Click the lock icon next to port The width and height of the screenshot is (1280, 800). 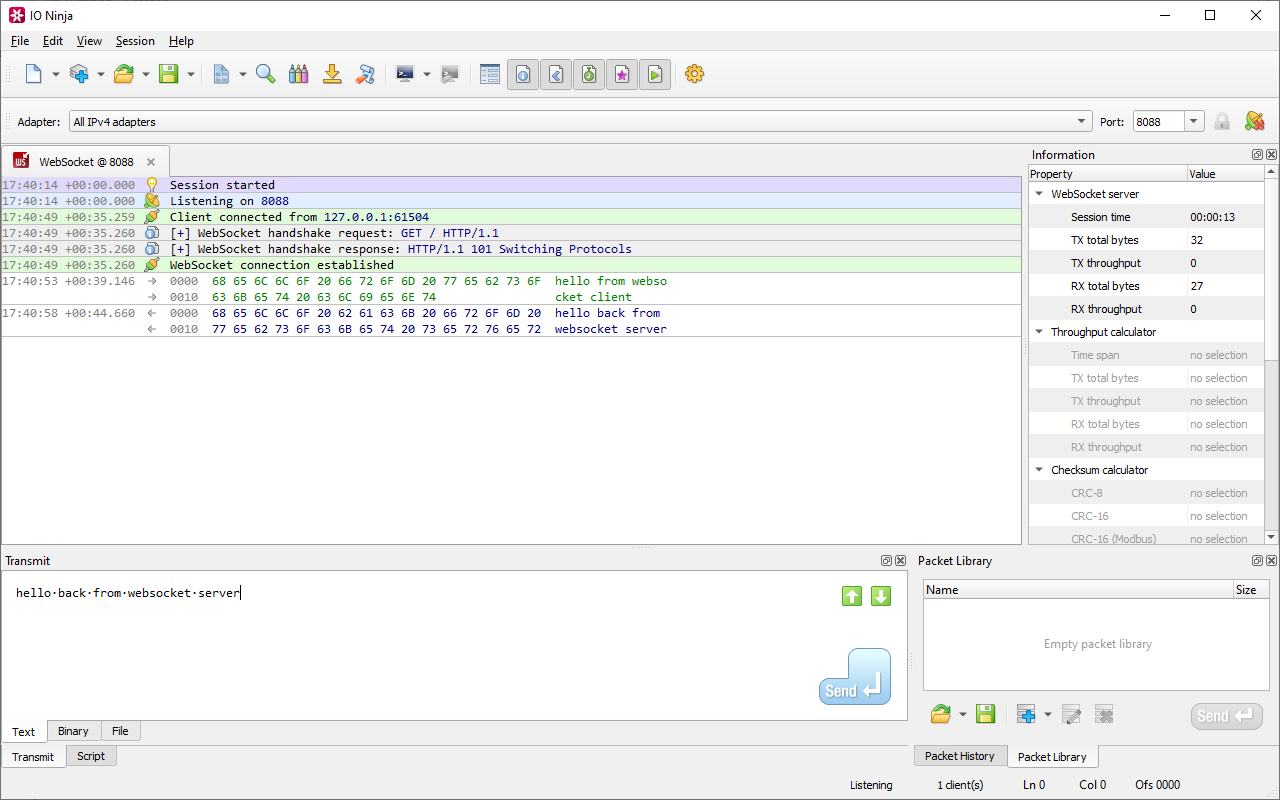click(x=1222, y=121)
